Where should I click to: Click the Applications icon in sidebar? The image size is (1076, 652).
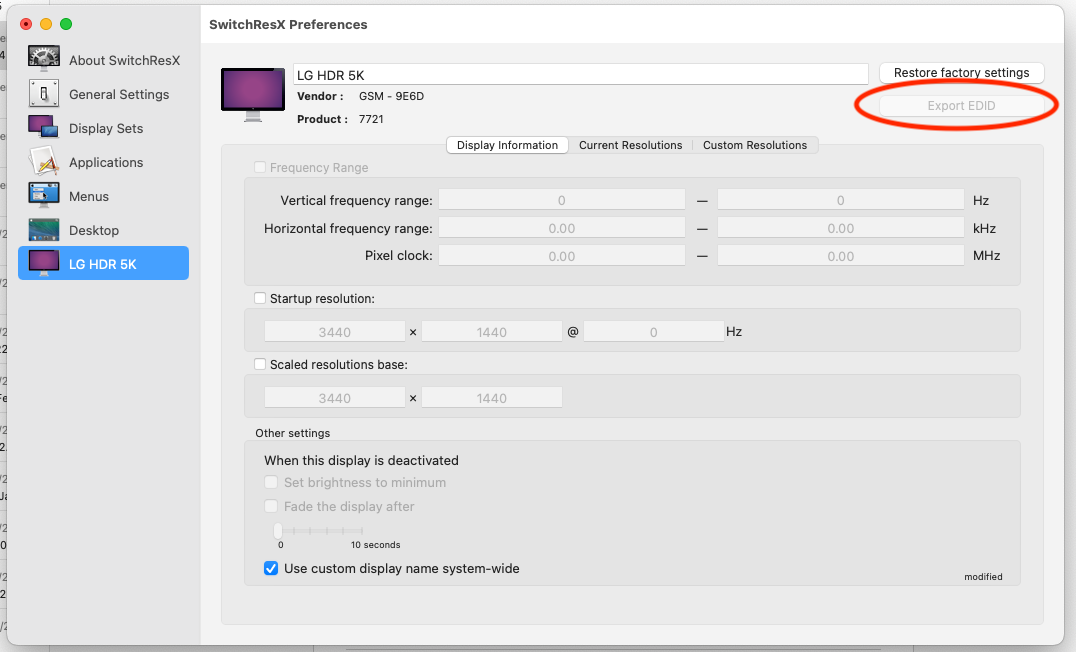tap(43, 162)
